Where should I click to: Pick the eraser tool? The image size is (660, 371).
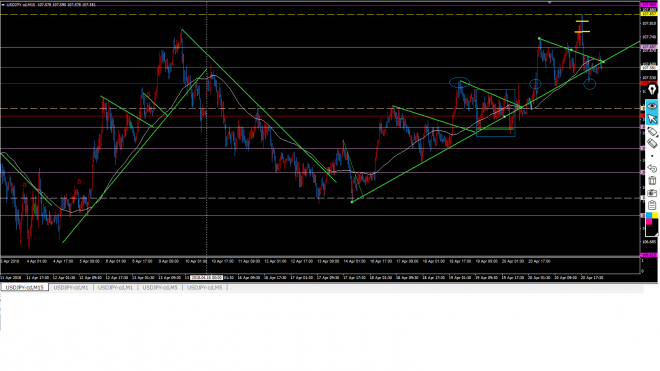pyautogui.click(x=652, y=144)
